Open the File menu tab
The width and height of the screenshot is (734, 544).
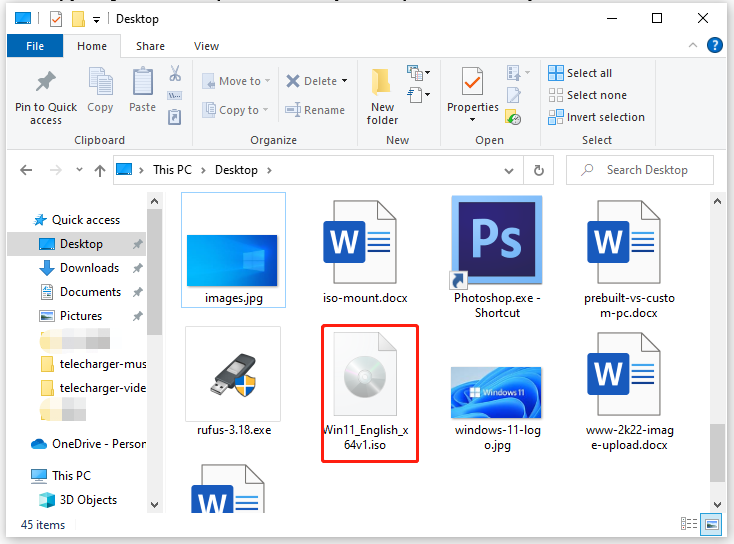click(35, 46)
